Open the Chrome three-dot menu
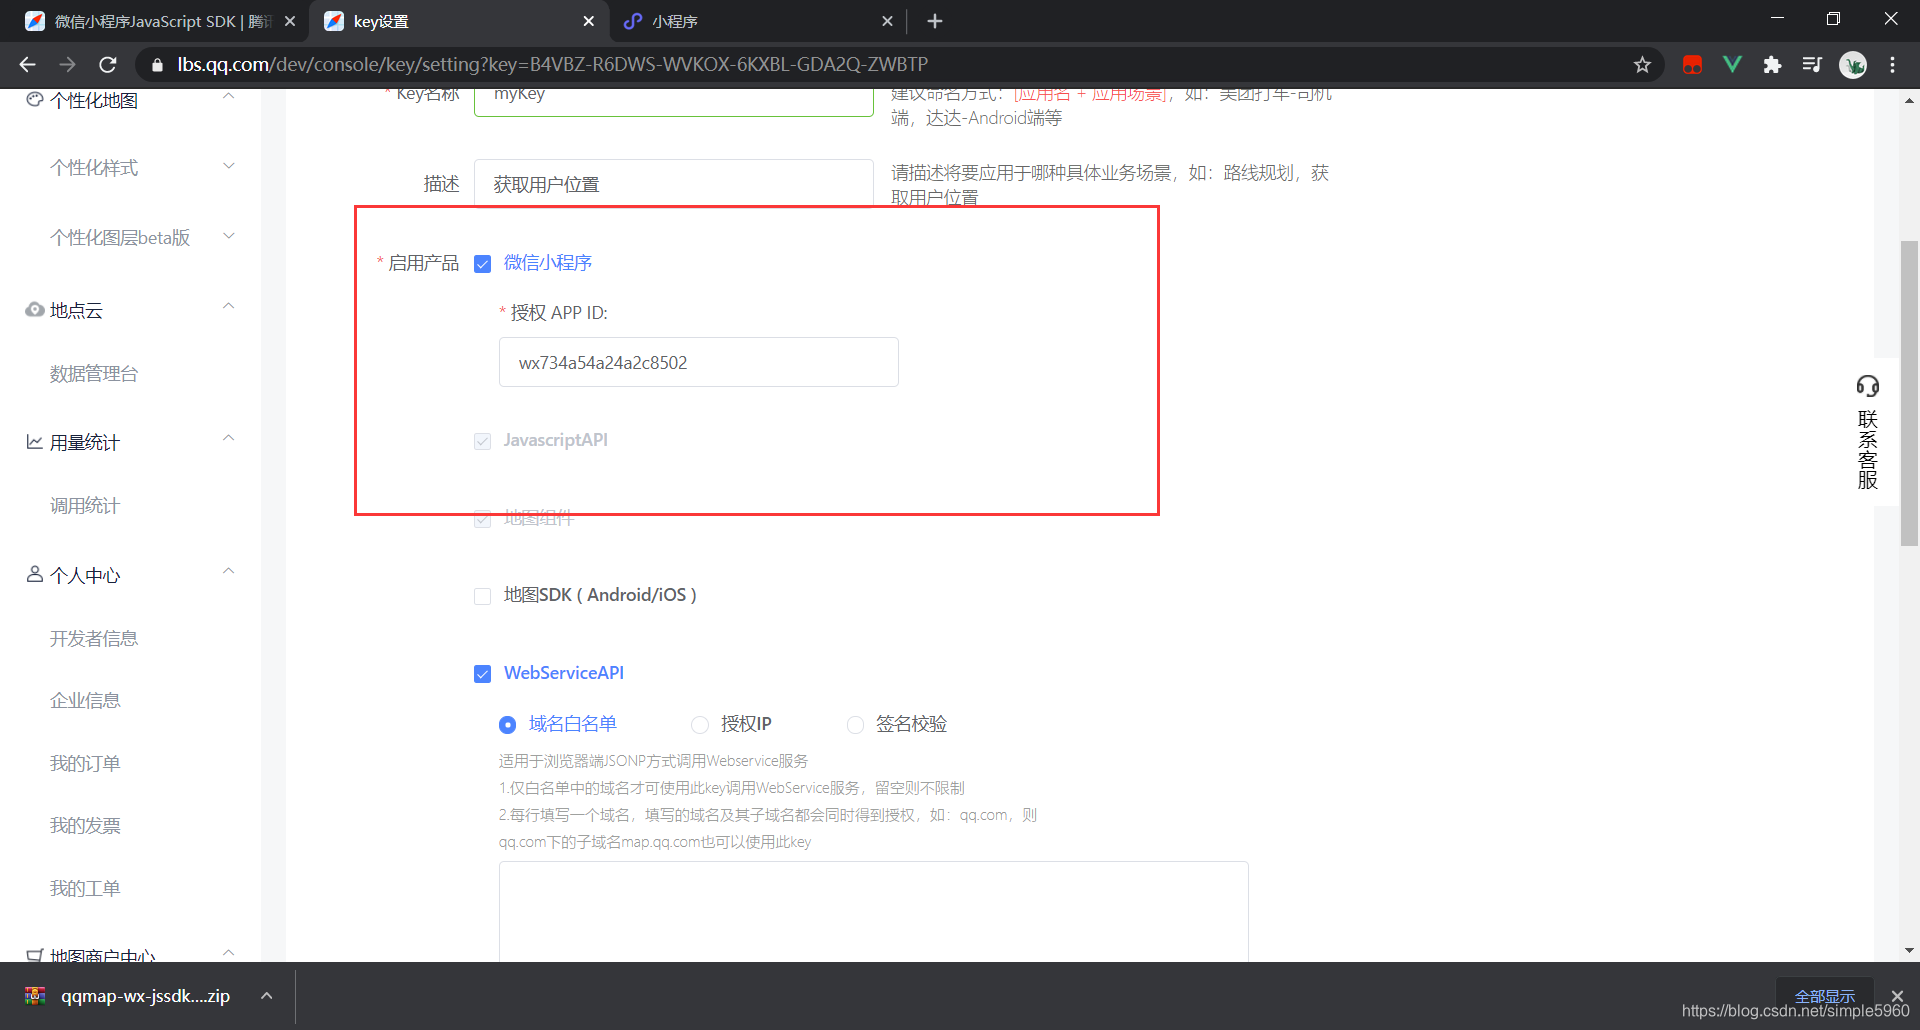This screenshot has height=1030, width=1920. [x=1893, y=64]
